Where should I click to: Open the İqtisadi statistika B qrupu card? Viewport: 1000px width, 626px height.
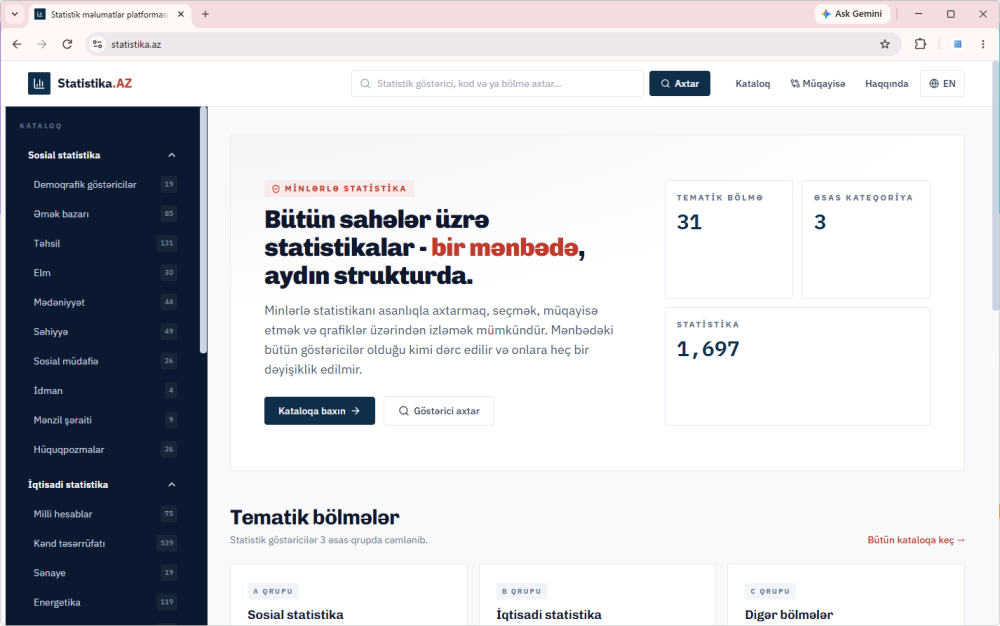pos(597,595)
